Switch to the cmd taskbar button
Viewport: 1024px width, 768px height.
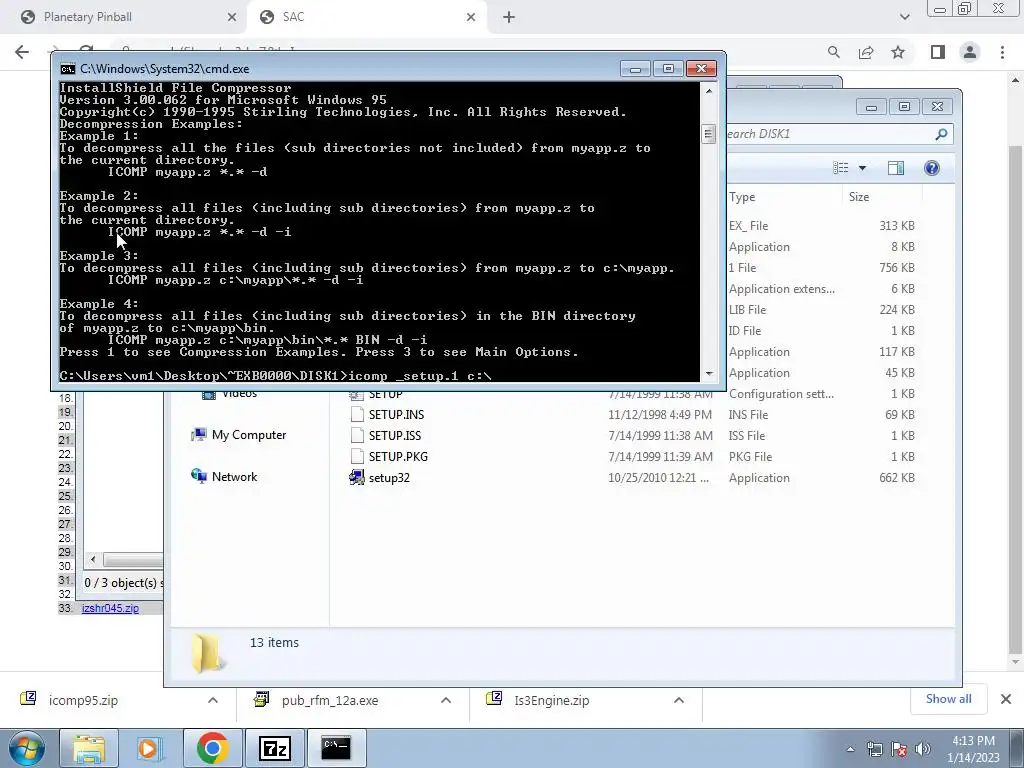pyautogui.click(x=336, y=748)
